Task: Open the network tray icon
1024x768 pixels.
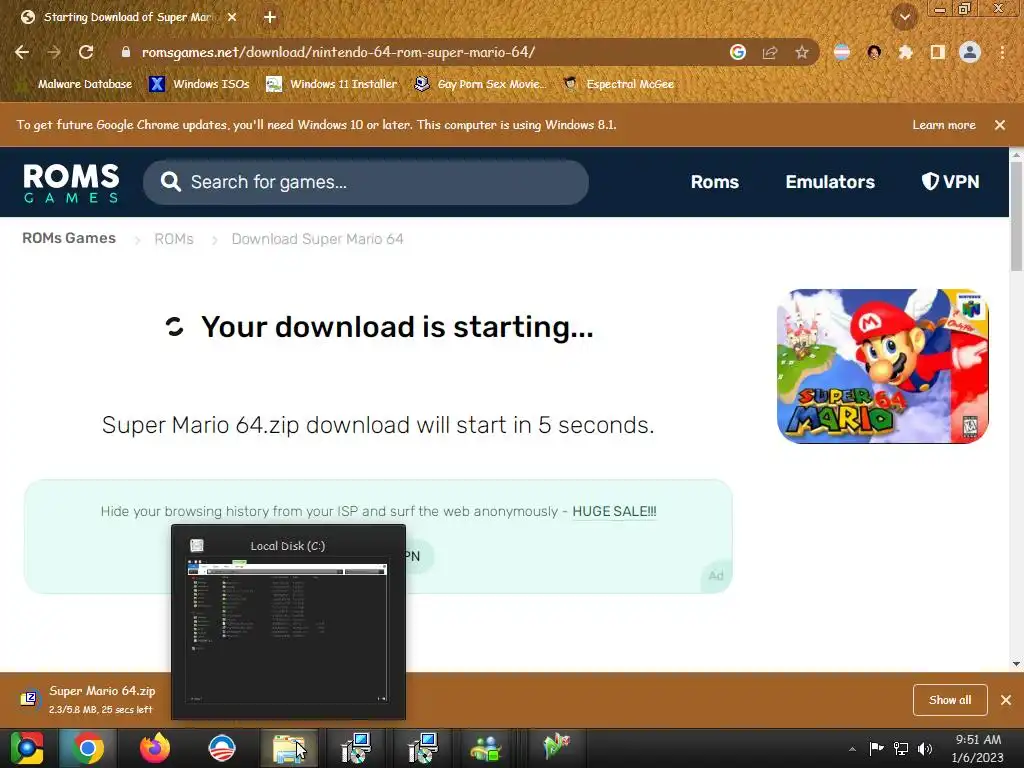Action: point(901,749)
